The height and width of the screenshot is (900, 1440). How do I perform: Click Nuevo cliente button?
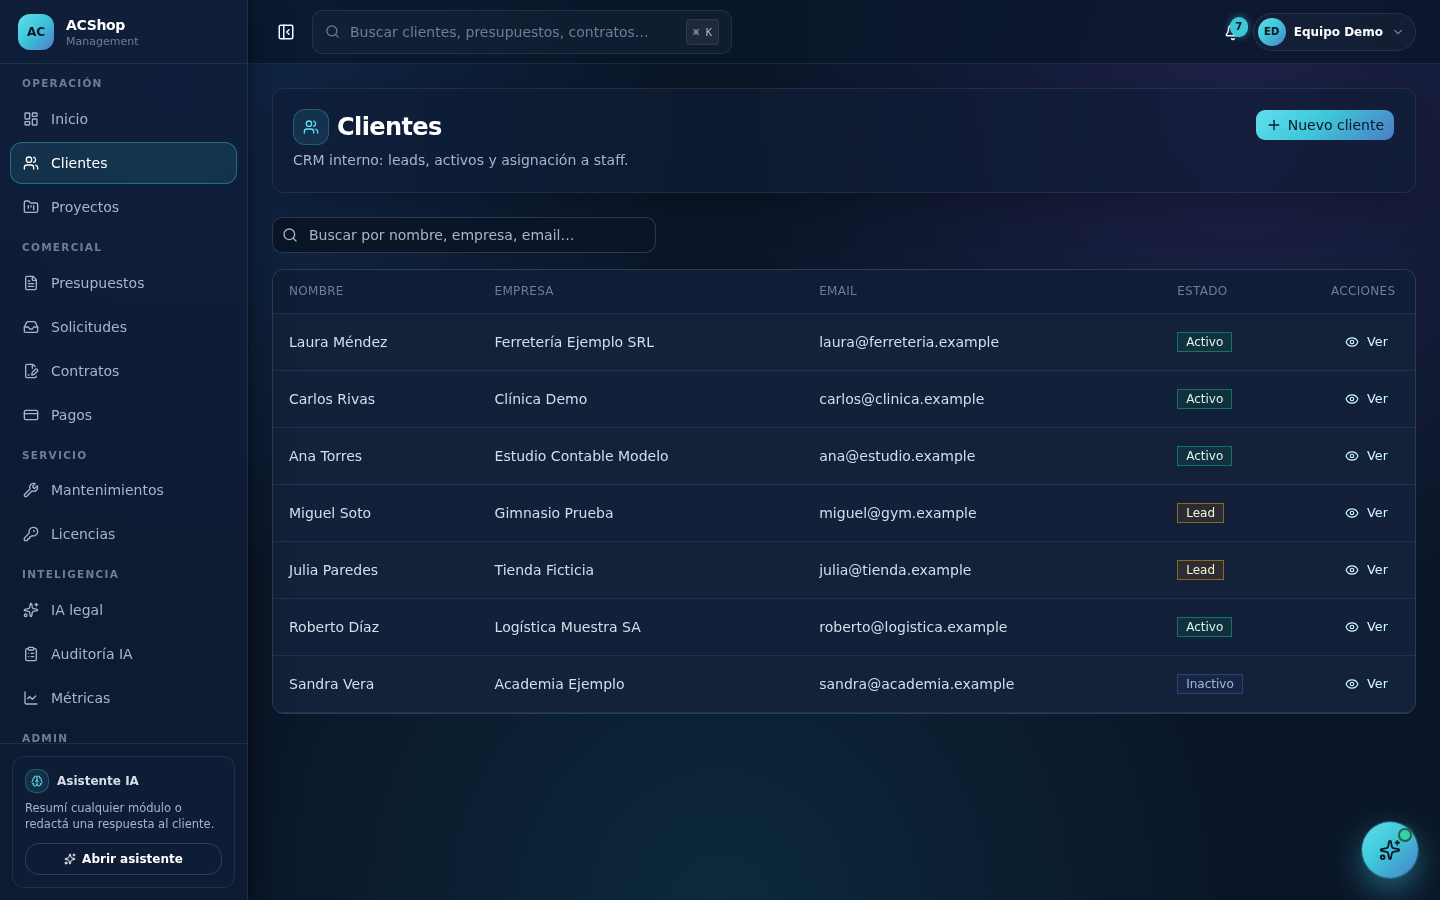[x=1325, y=125]
